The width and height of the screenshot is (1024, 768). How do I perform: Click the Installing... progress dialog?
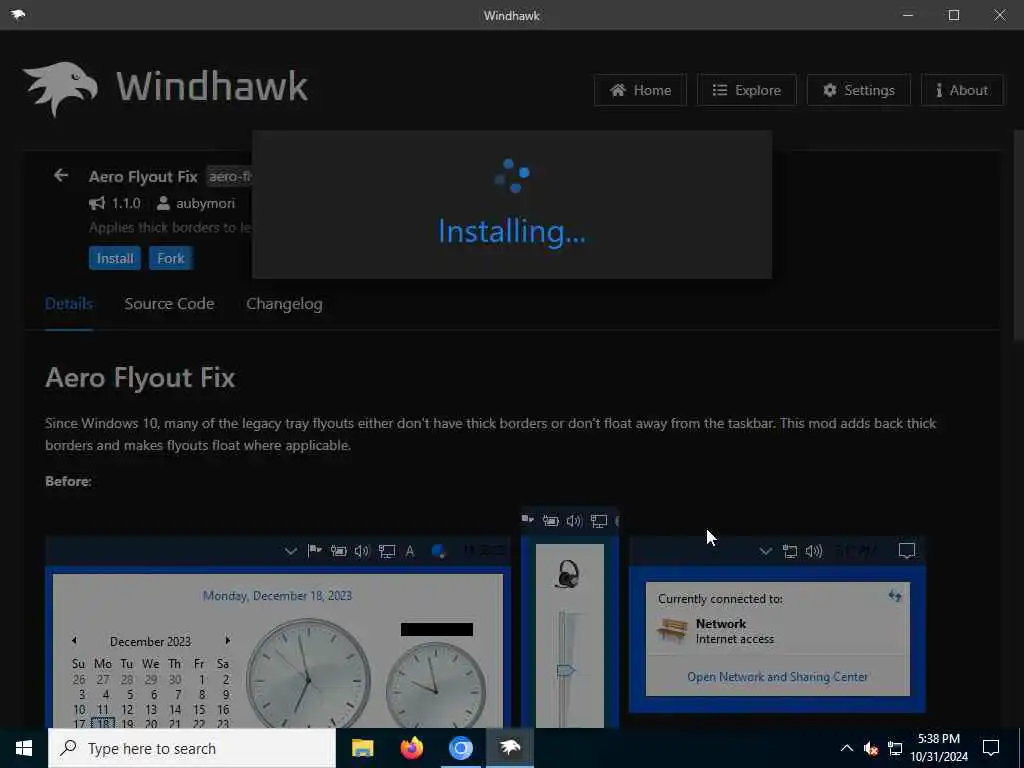[x=512, y=204]
